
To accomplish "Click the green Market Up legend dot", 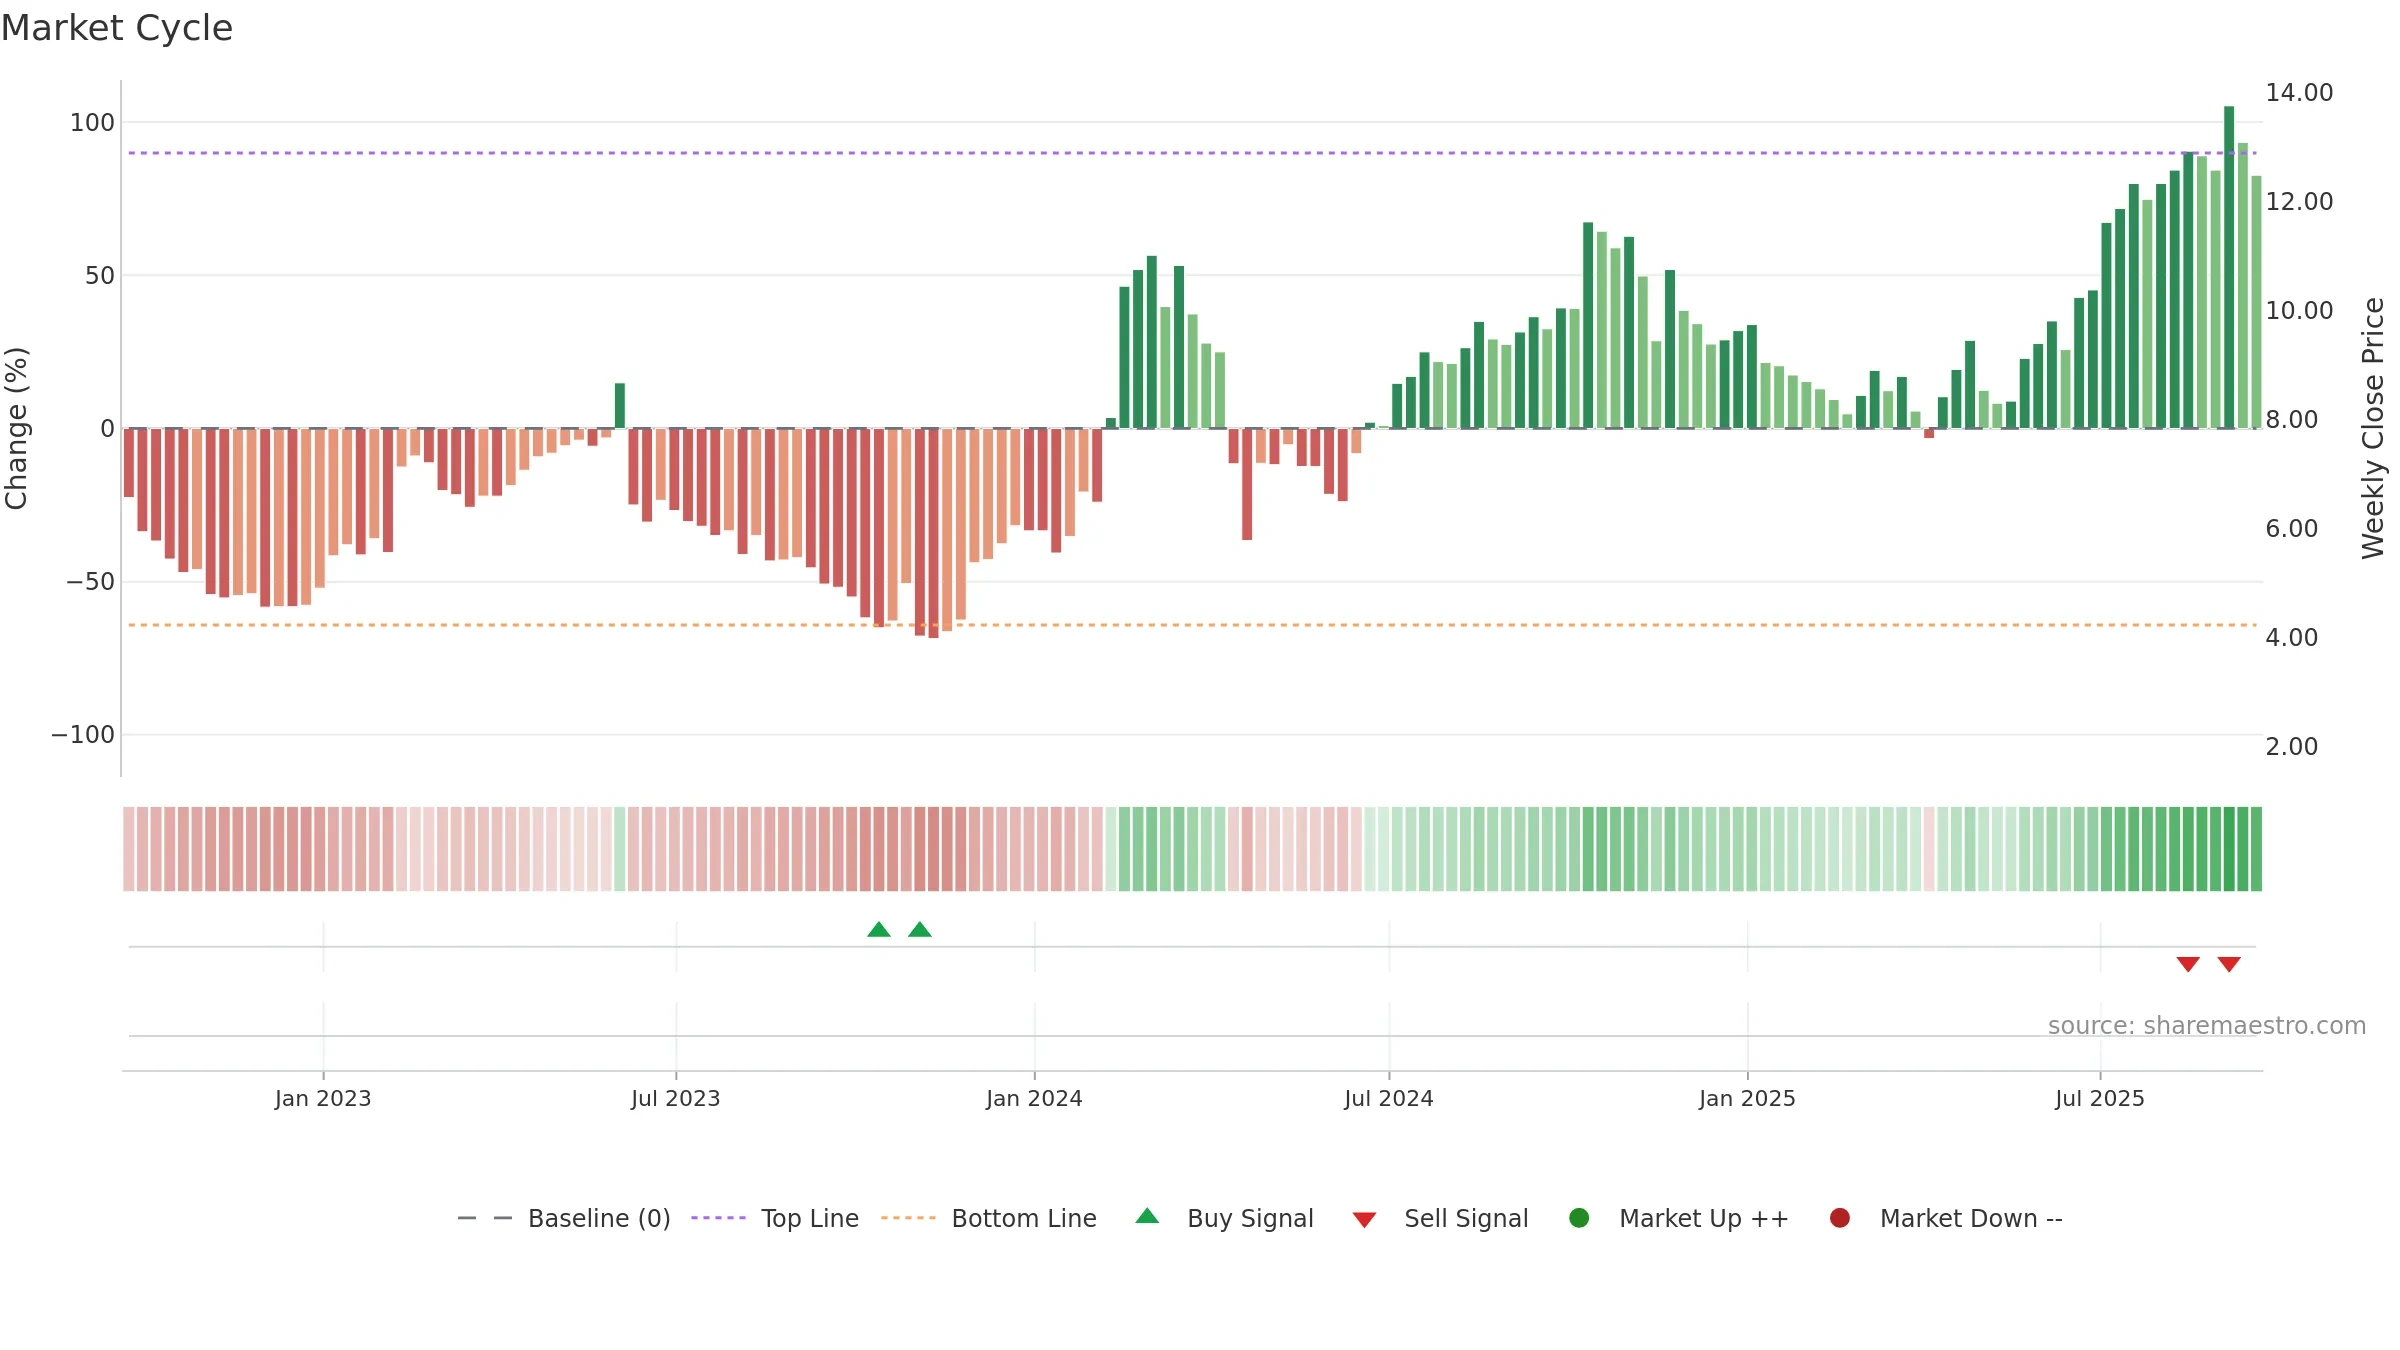I will (x=1579, y=1217).
